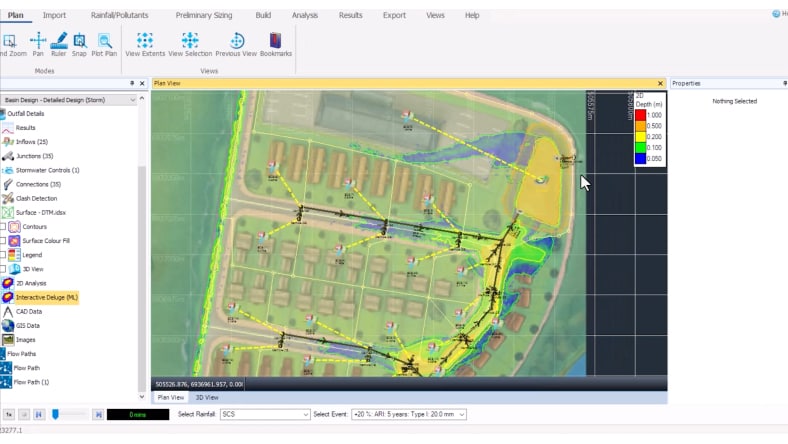Click the 2D Analysis icon
788x444 pixels.
[x=7, y=283]
